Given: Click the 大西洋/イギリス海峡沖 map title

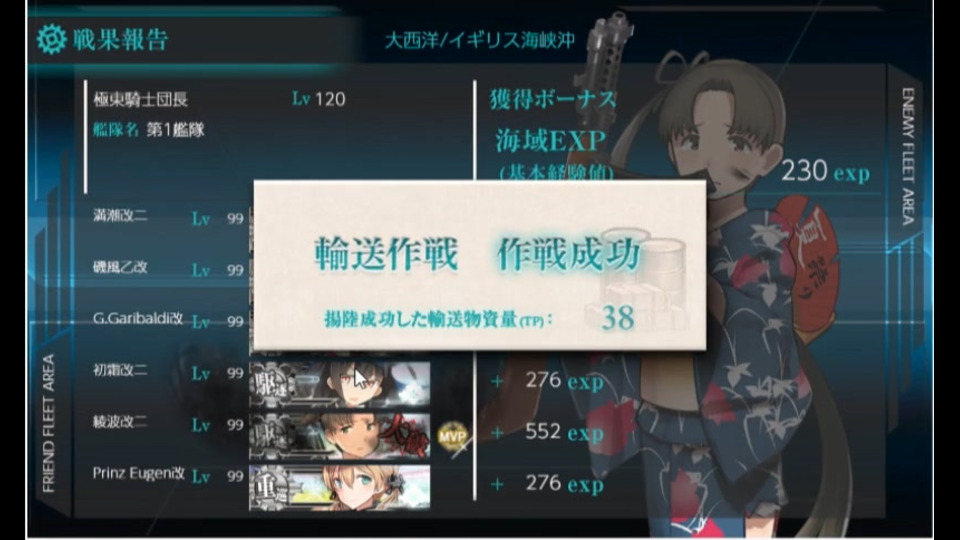Looking at the screenshot, I should pos(480,40).
